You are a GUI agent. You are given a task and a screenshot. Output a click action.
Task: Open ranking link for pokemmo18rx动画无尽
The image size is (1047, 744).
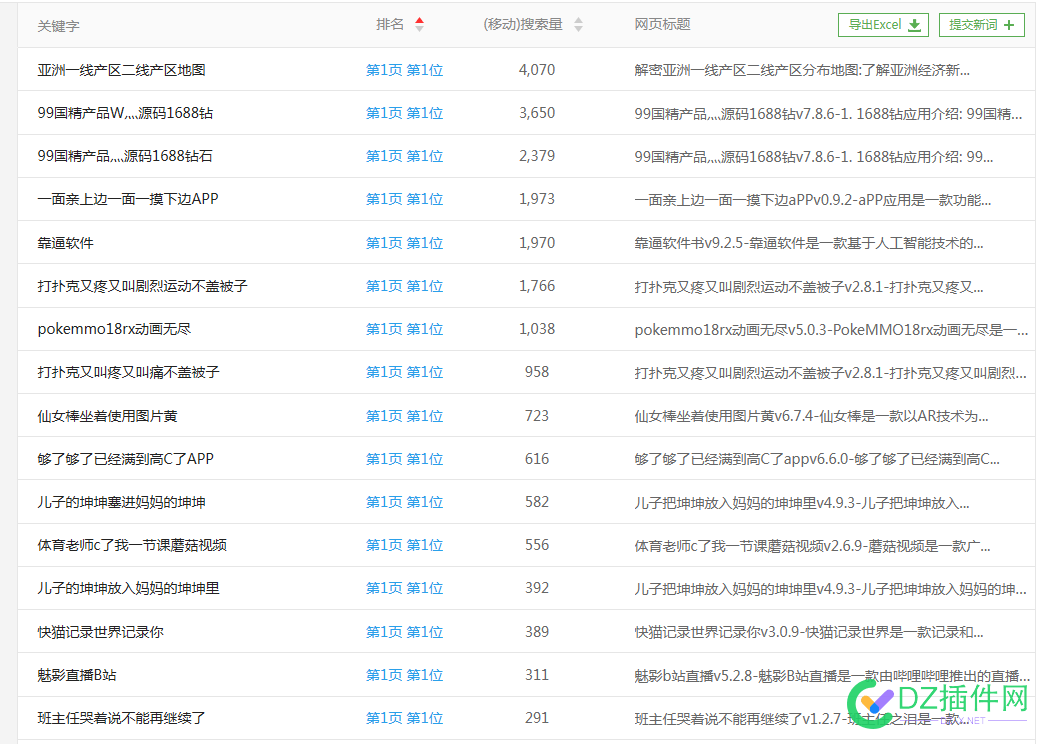[404, 329]
